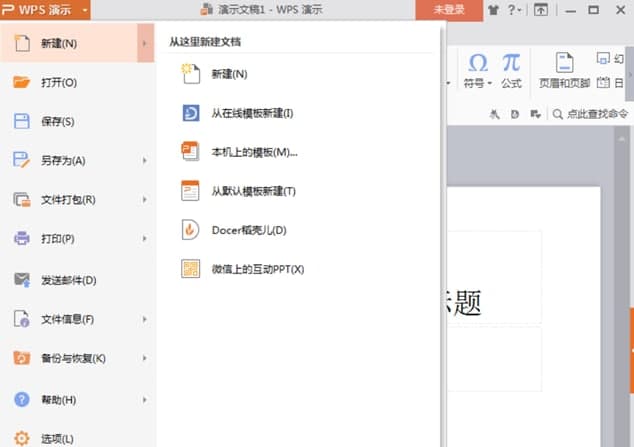Viewport: 634px width, 447px height.
Task: Click the Omega symbol (符号) icon
Action: click(x=477, y=63)
